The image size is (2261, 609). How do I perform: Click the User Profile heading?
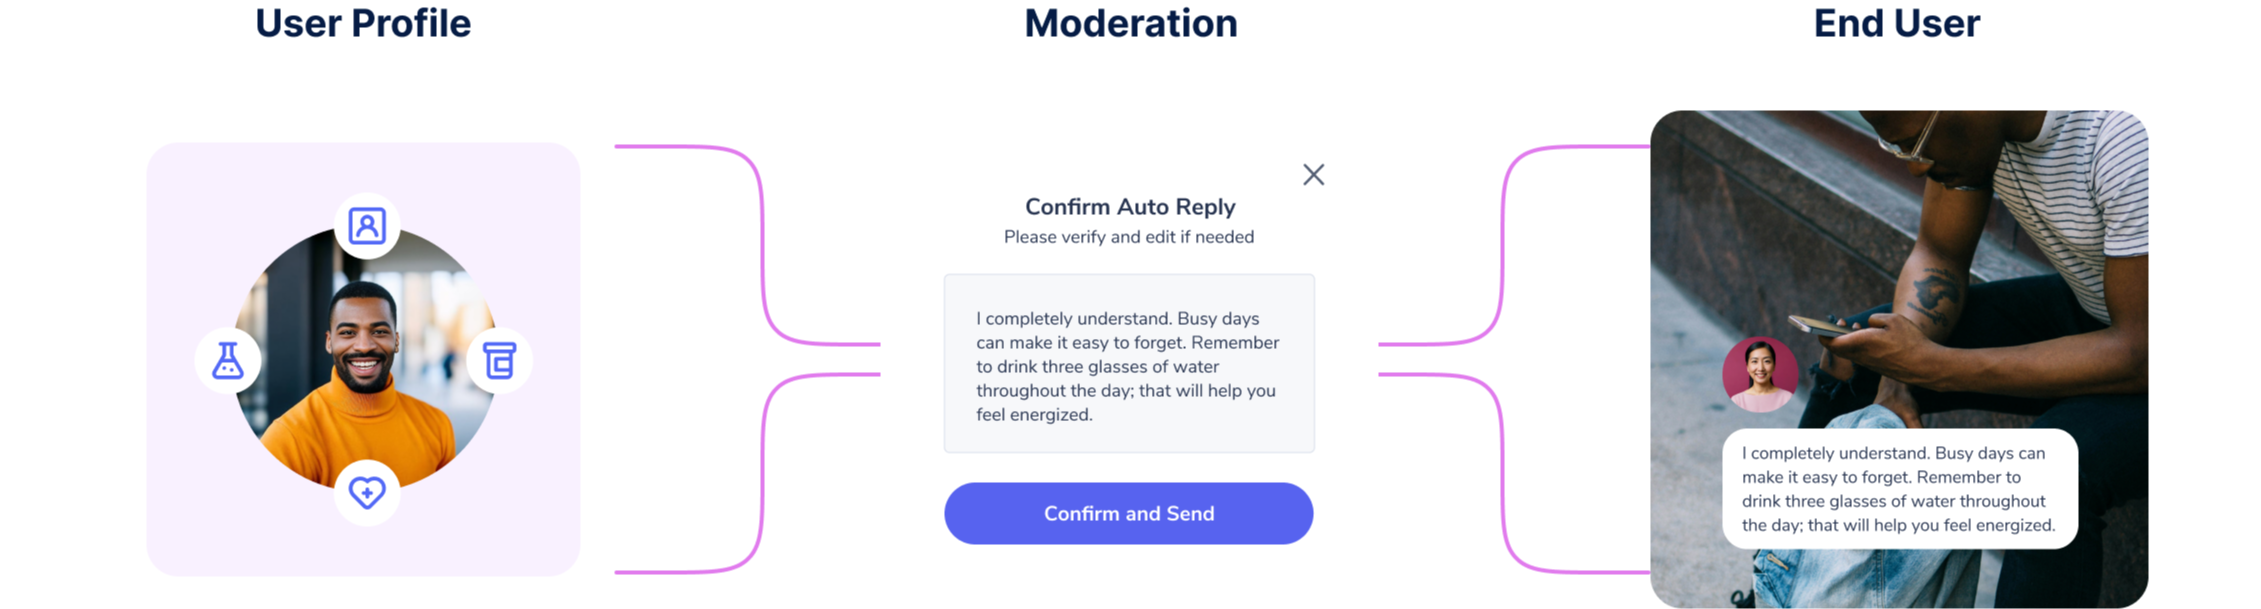363,24
